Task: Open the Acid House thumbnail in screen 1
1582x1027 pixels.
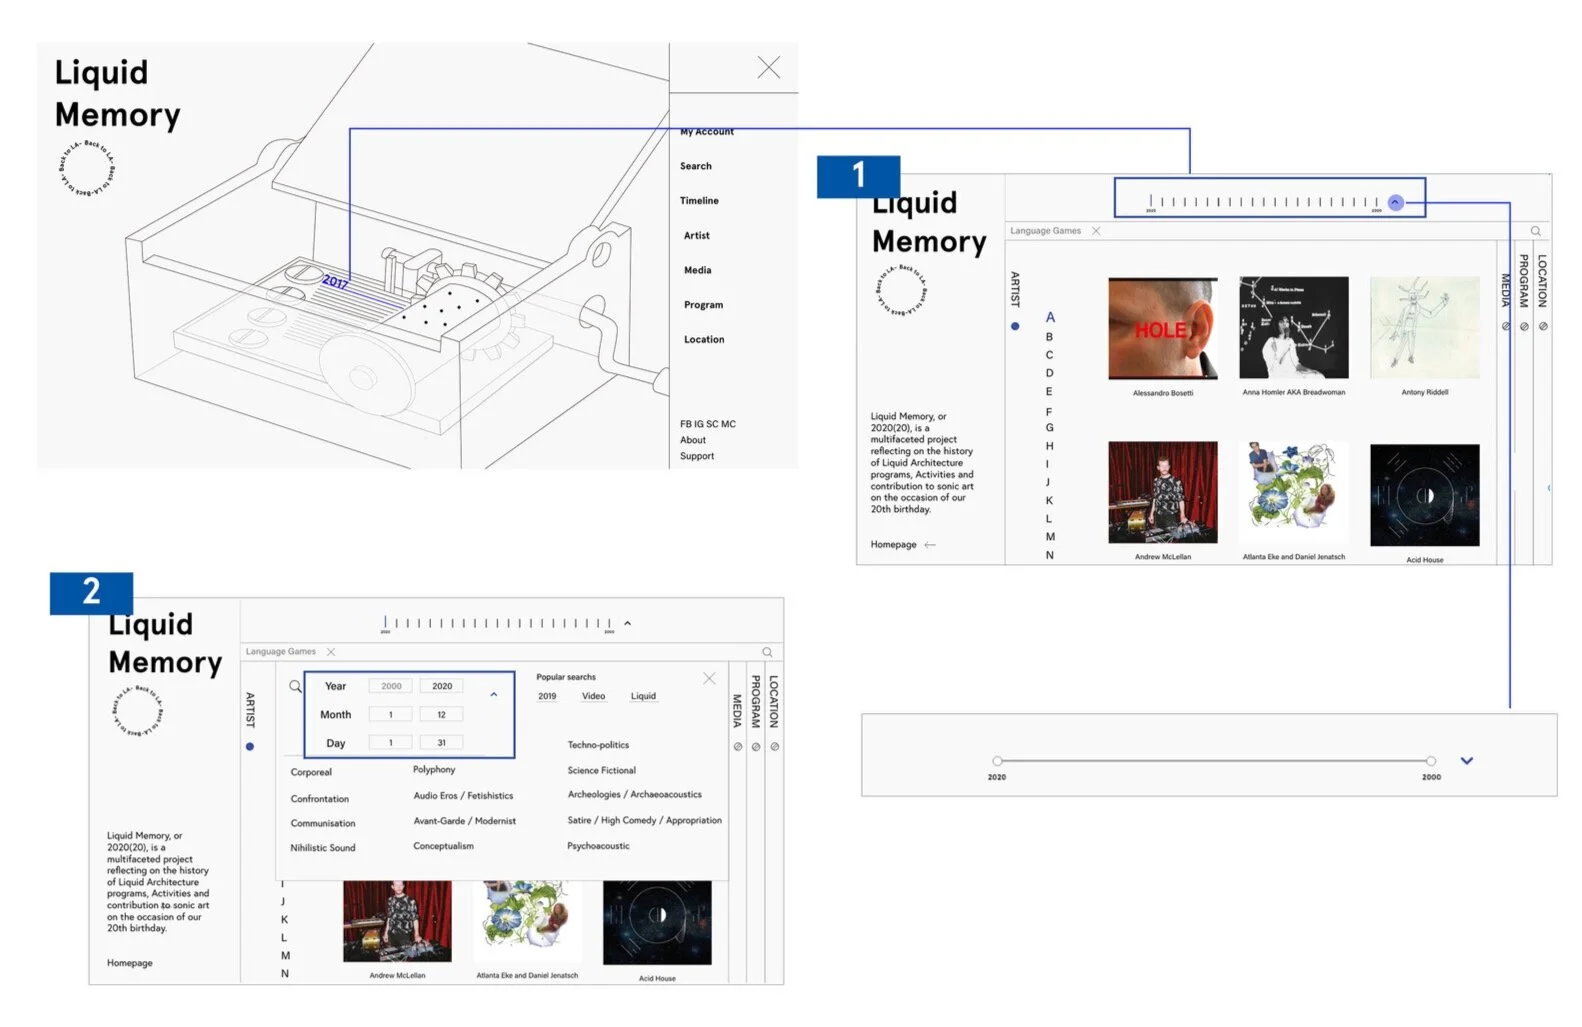Action: pyautogui.click(x=1425, y=494)
